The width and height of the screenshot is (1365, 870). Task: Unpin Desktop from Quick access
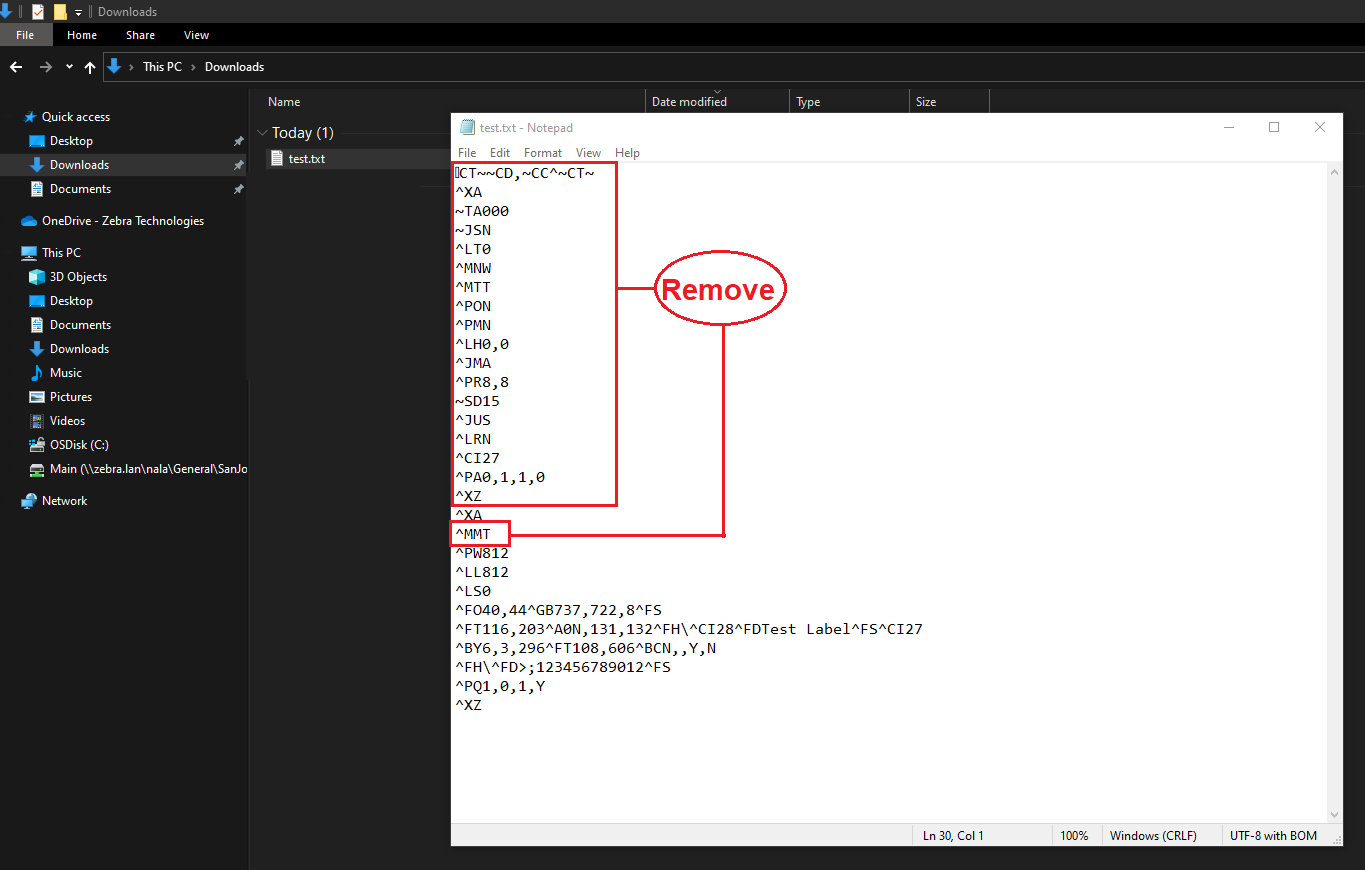[x=239, y=140]
